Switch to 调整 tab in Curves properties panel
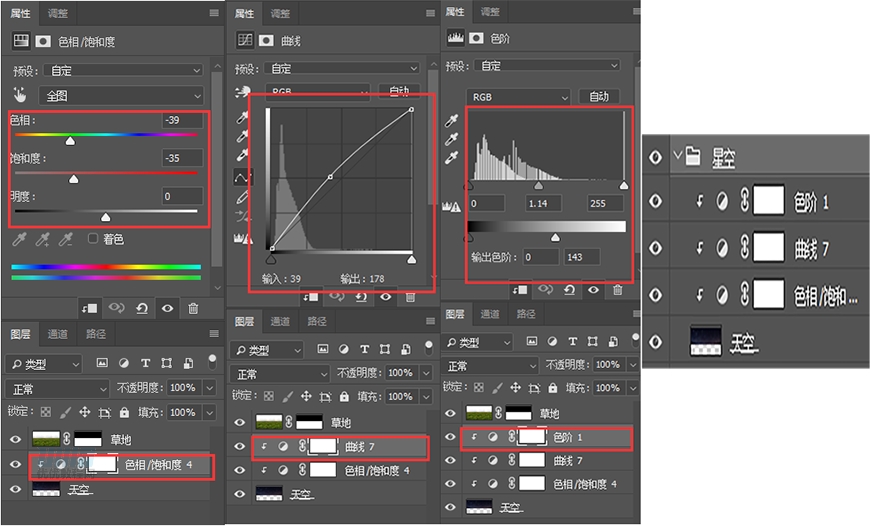This screenshot has width=870, height=526. coord(280,13)
